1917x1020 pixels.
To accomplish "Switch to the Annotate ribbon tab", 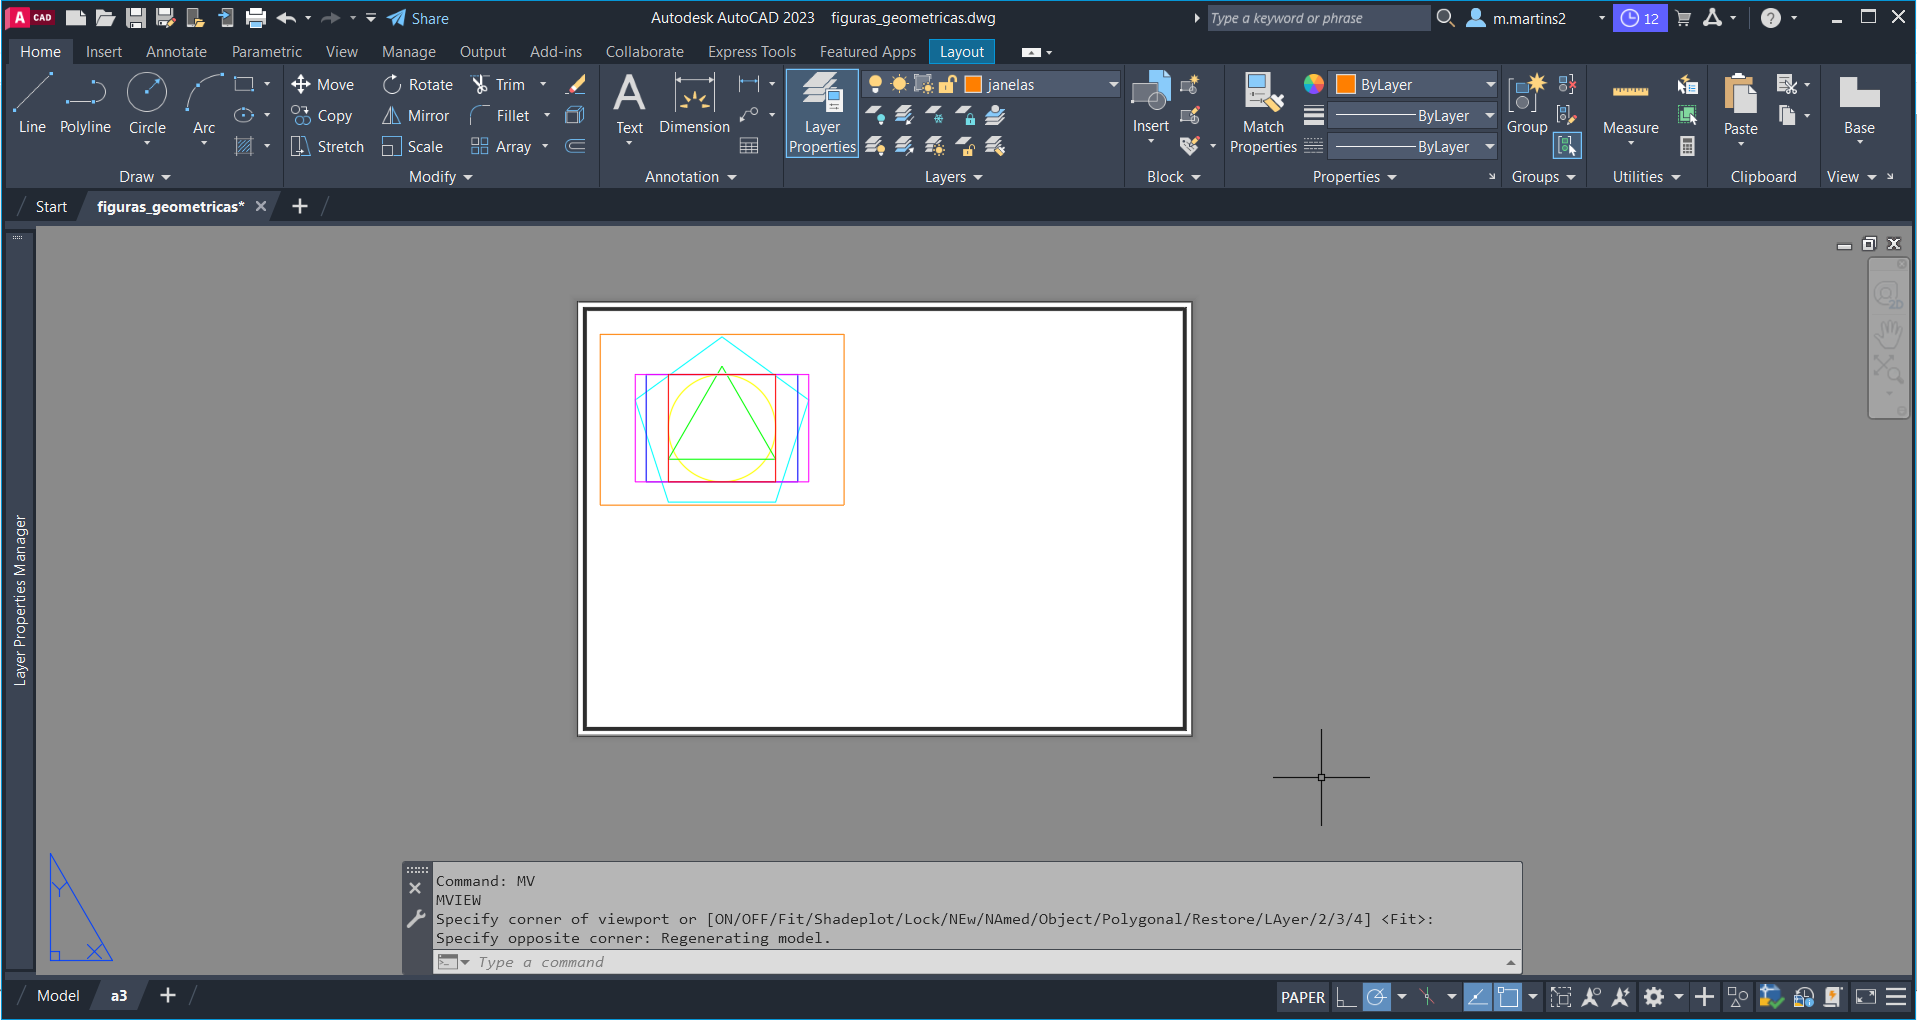I will [x=176, y=52].
